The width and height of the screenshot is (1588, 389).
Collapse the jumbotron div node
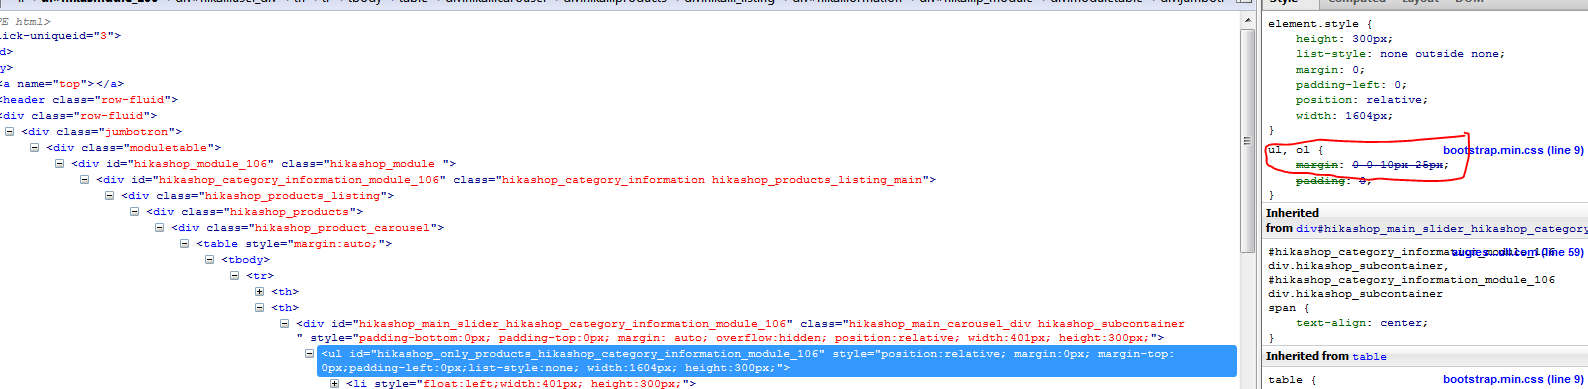pyautogui.click(x=10, y=132)
